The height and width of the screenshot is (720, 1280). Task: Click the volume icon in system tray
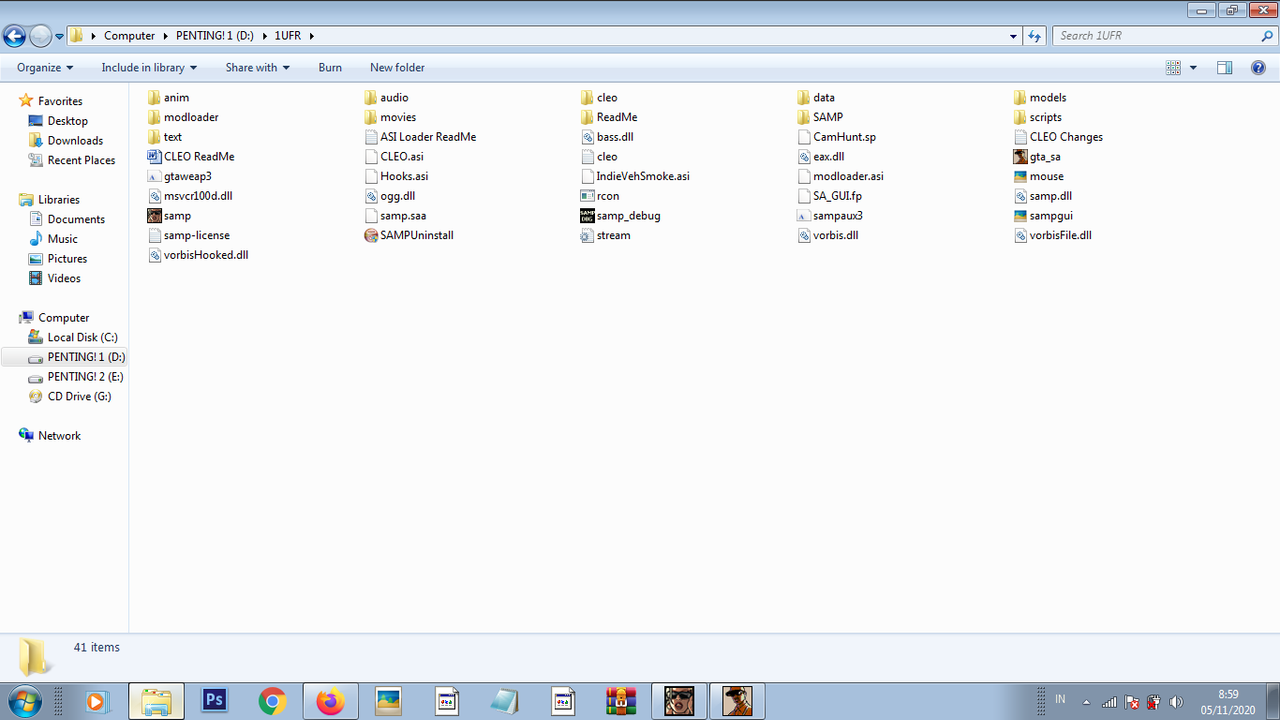point(1176,702)
